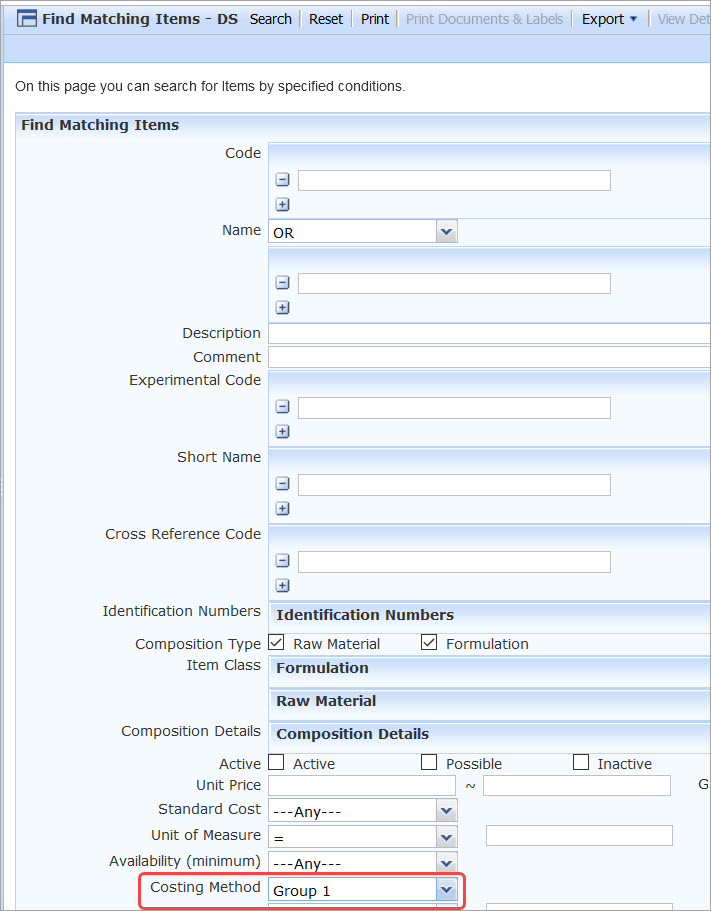
Task: Check the Possible checkbox
Action: pos(429,762)
